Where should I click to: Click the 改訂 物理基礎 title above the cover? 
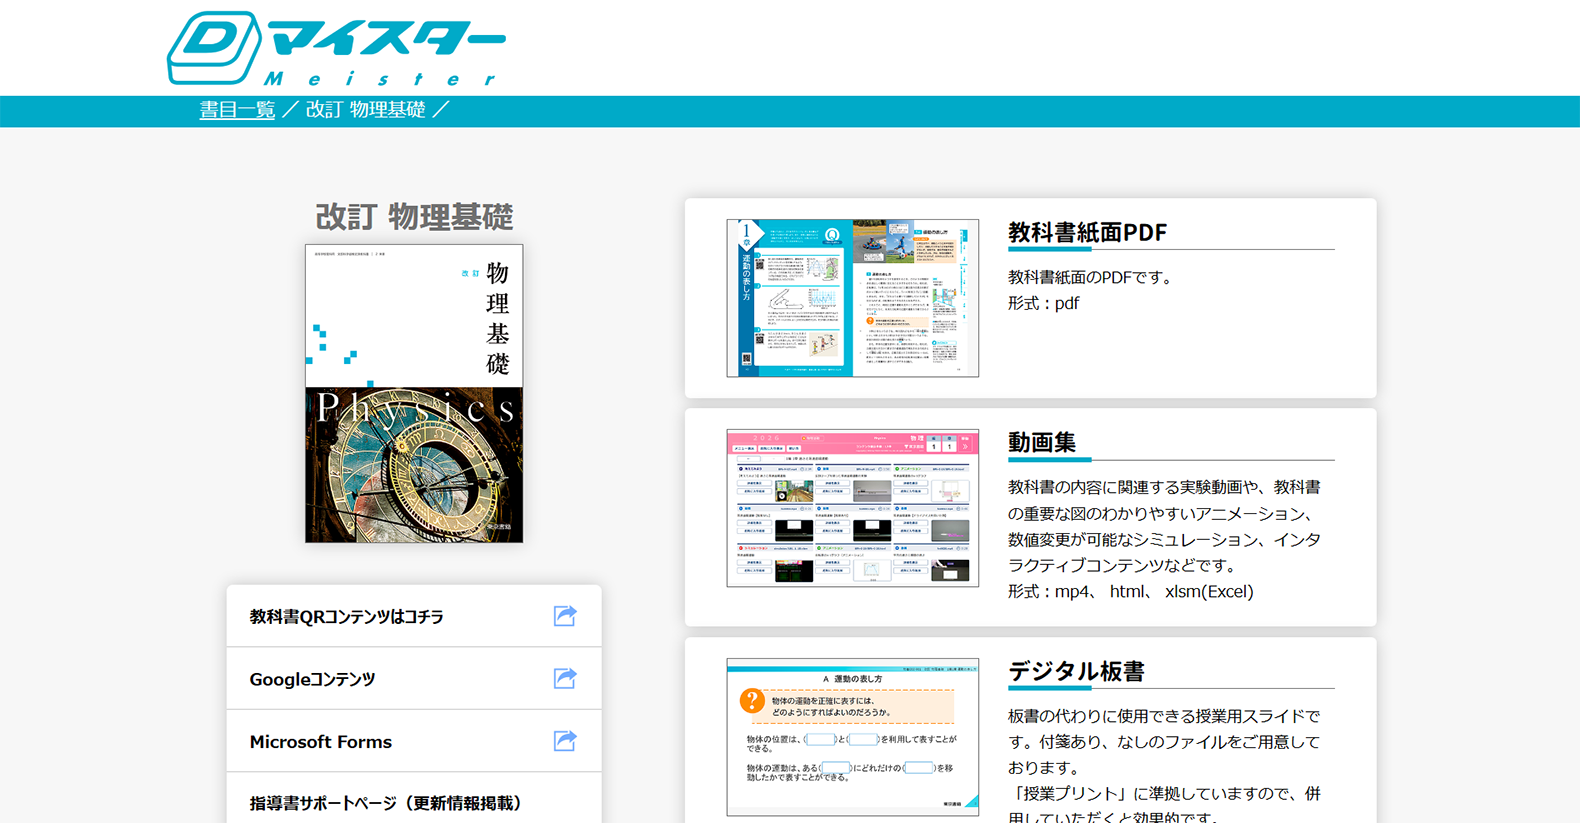point(414,217)
